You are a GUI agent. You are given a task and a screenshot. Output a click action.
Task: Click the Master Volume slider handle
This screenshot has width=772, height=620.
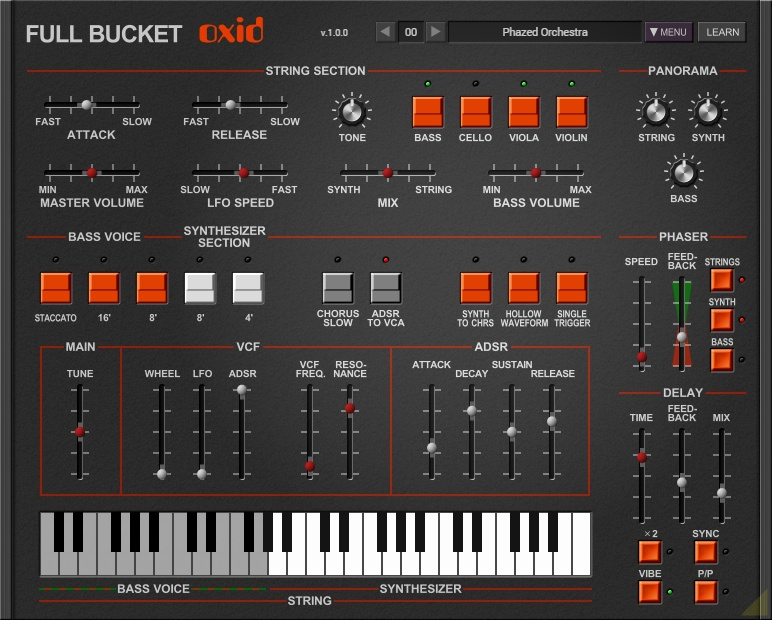pyautogui.click(x=91, y=173)
